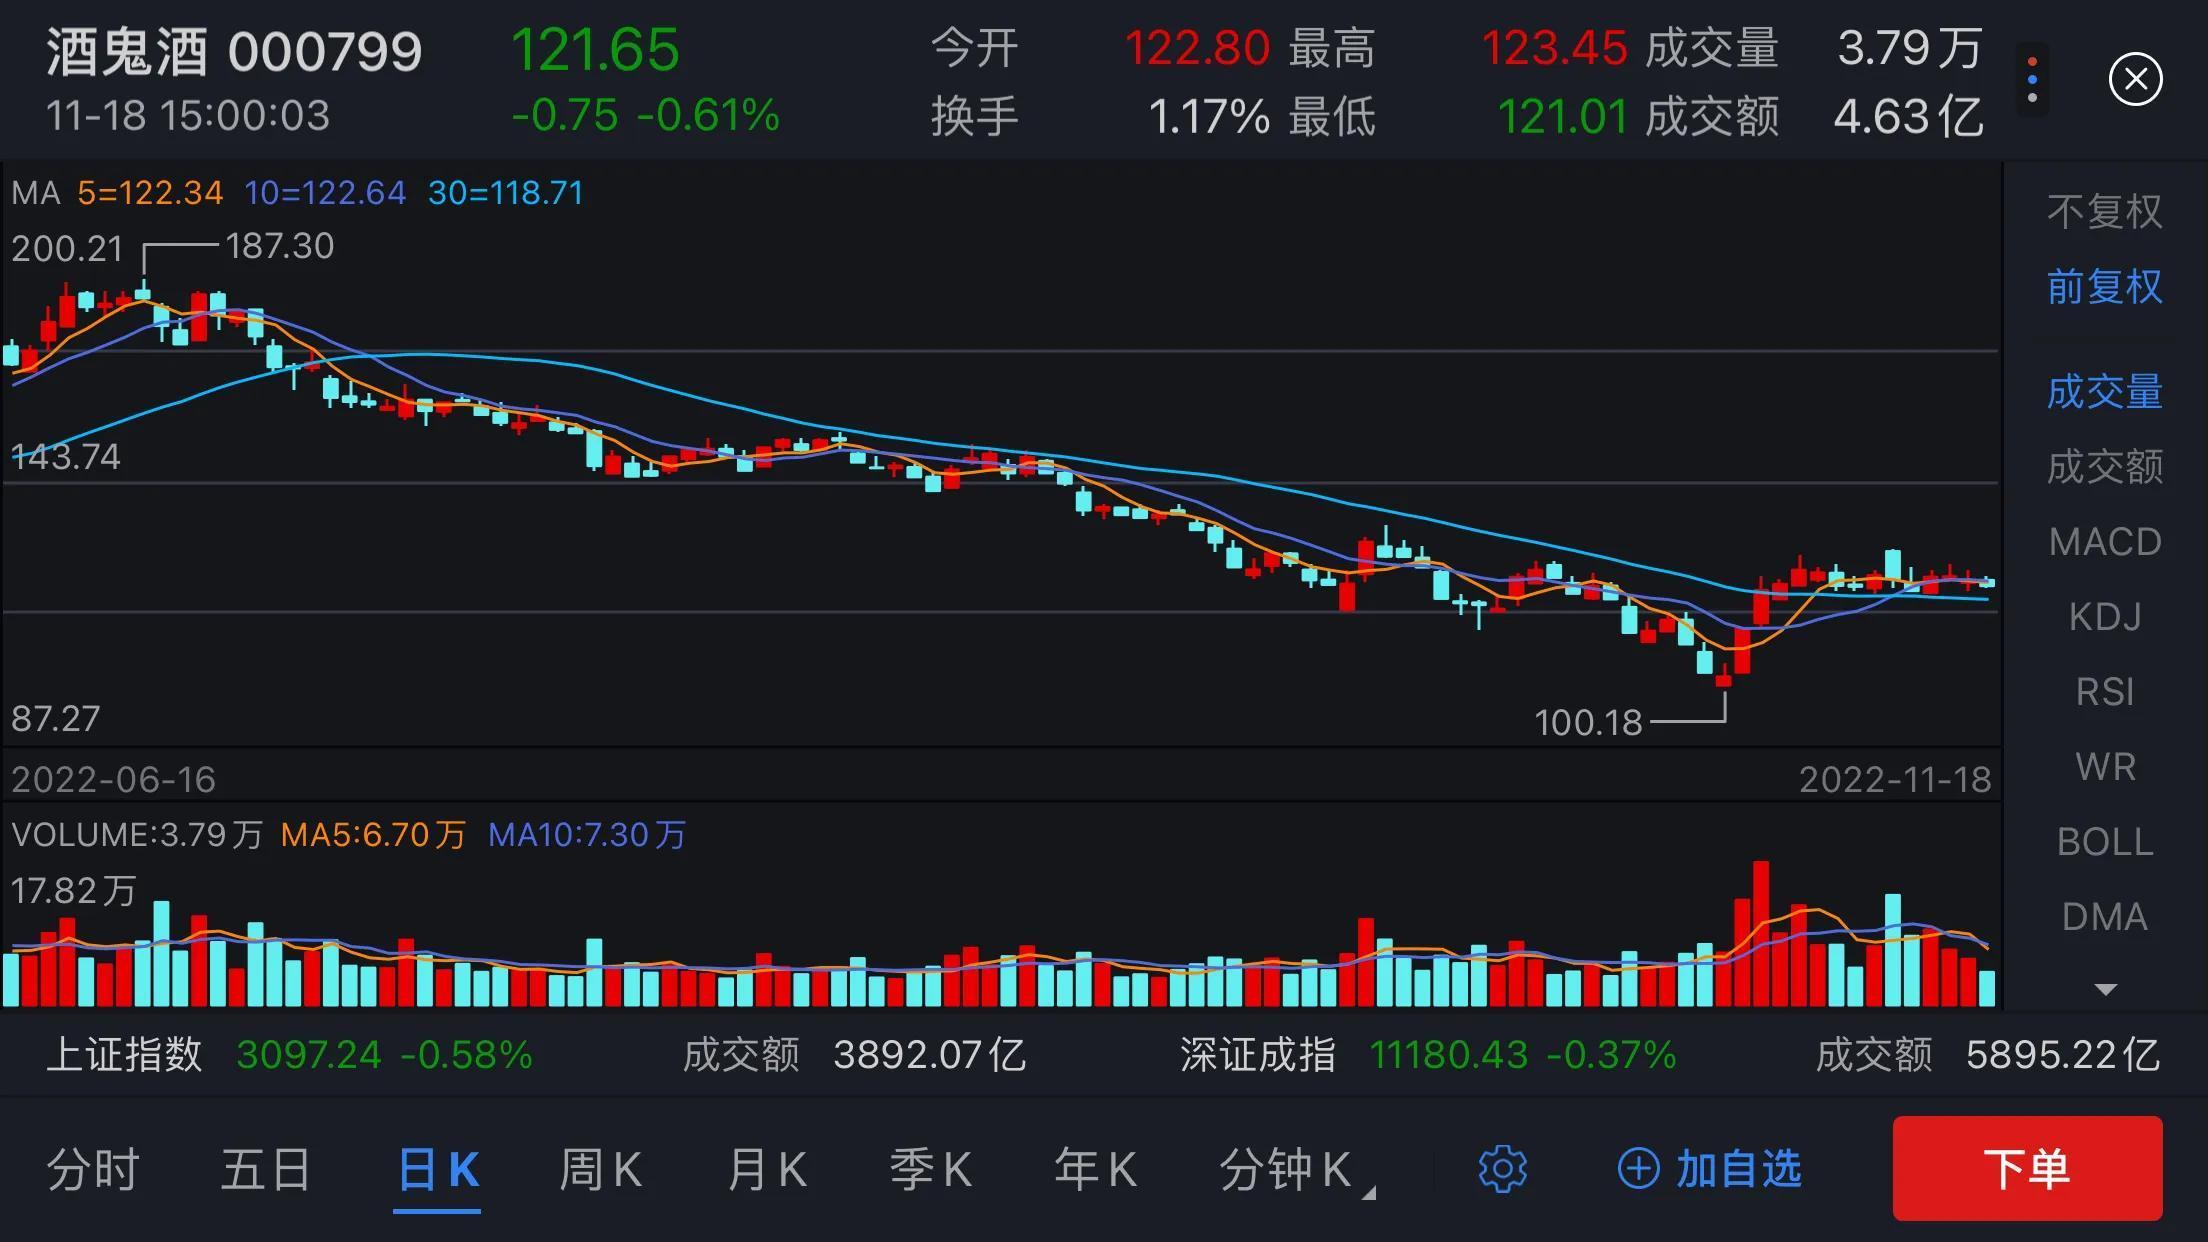
Task: Tap the 上证指数 成交额 3892.07亿 value
Action: click(929, 1055)
